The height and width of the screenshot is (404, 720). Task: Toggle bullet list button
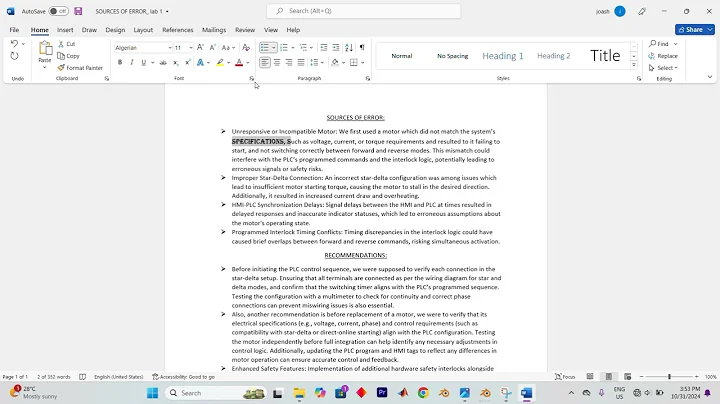[x=265, y=47]
